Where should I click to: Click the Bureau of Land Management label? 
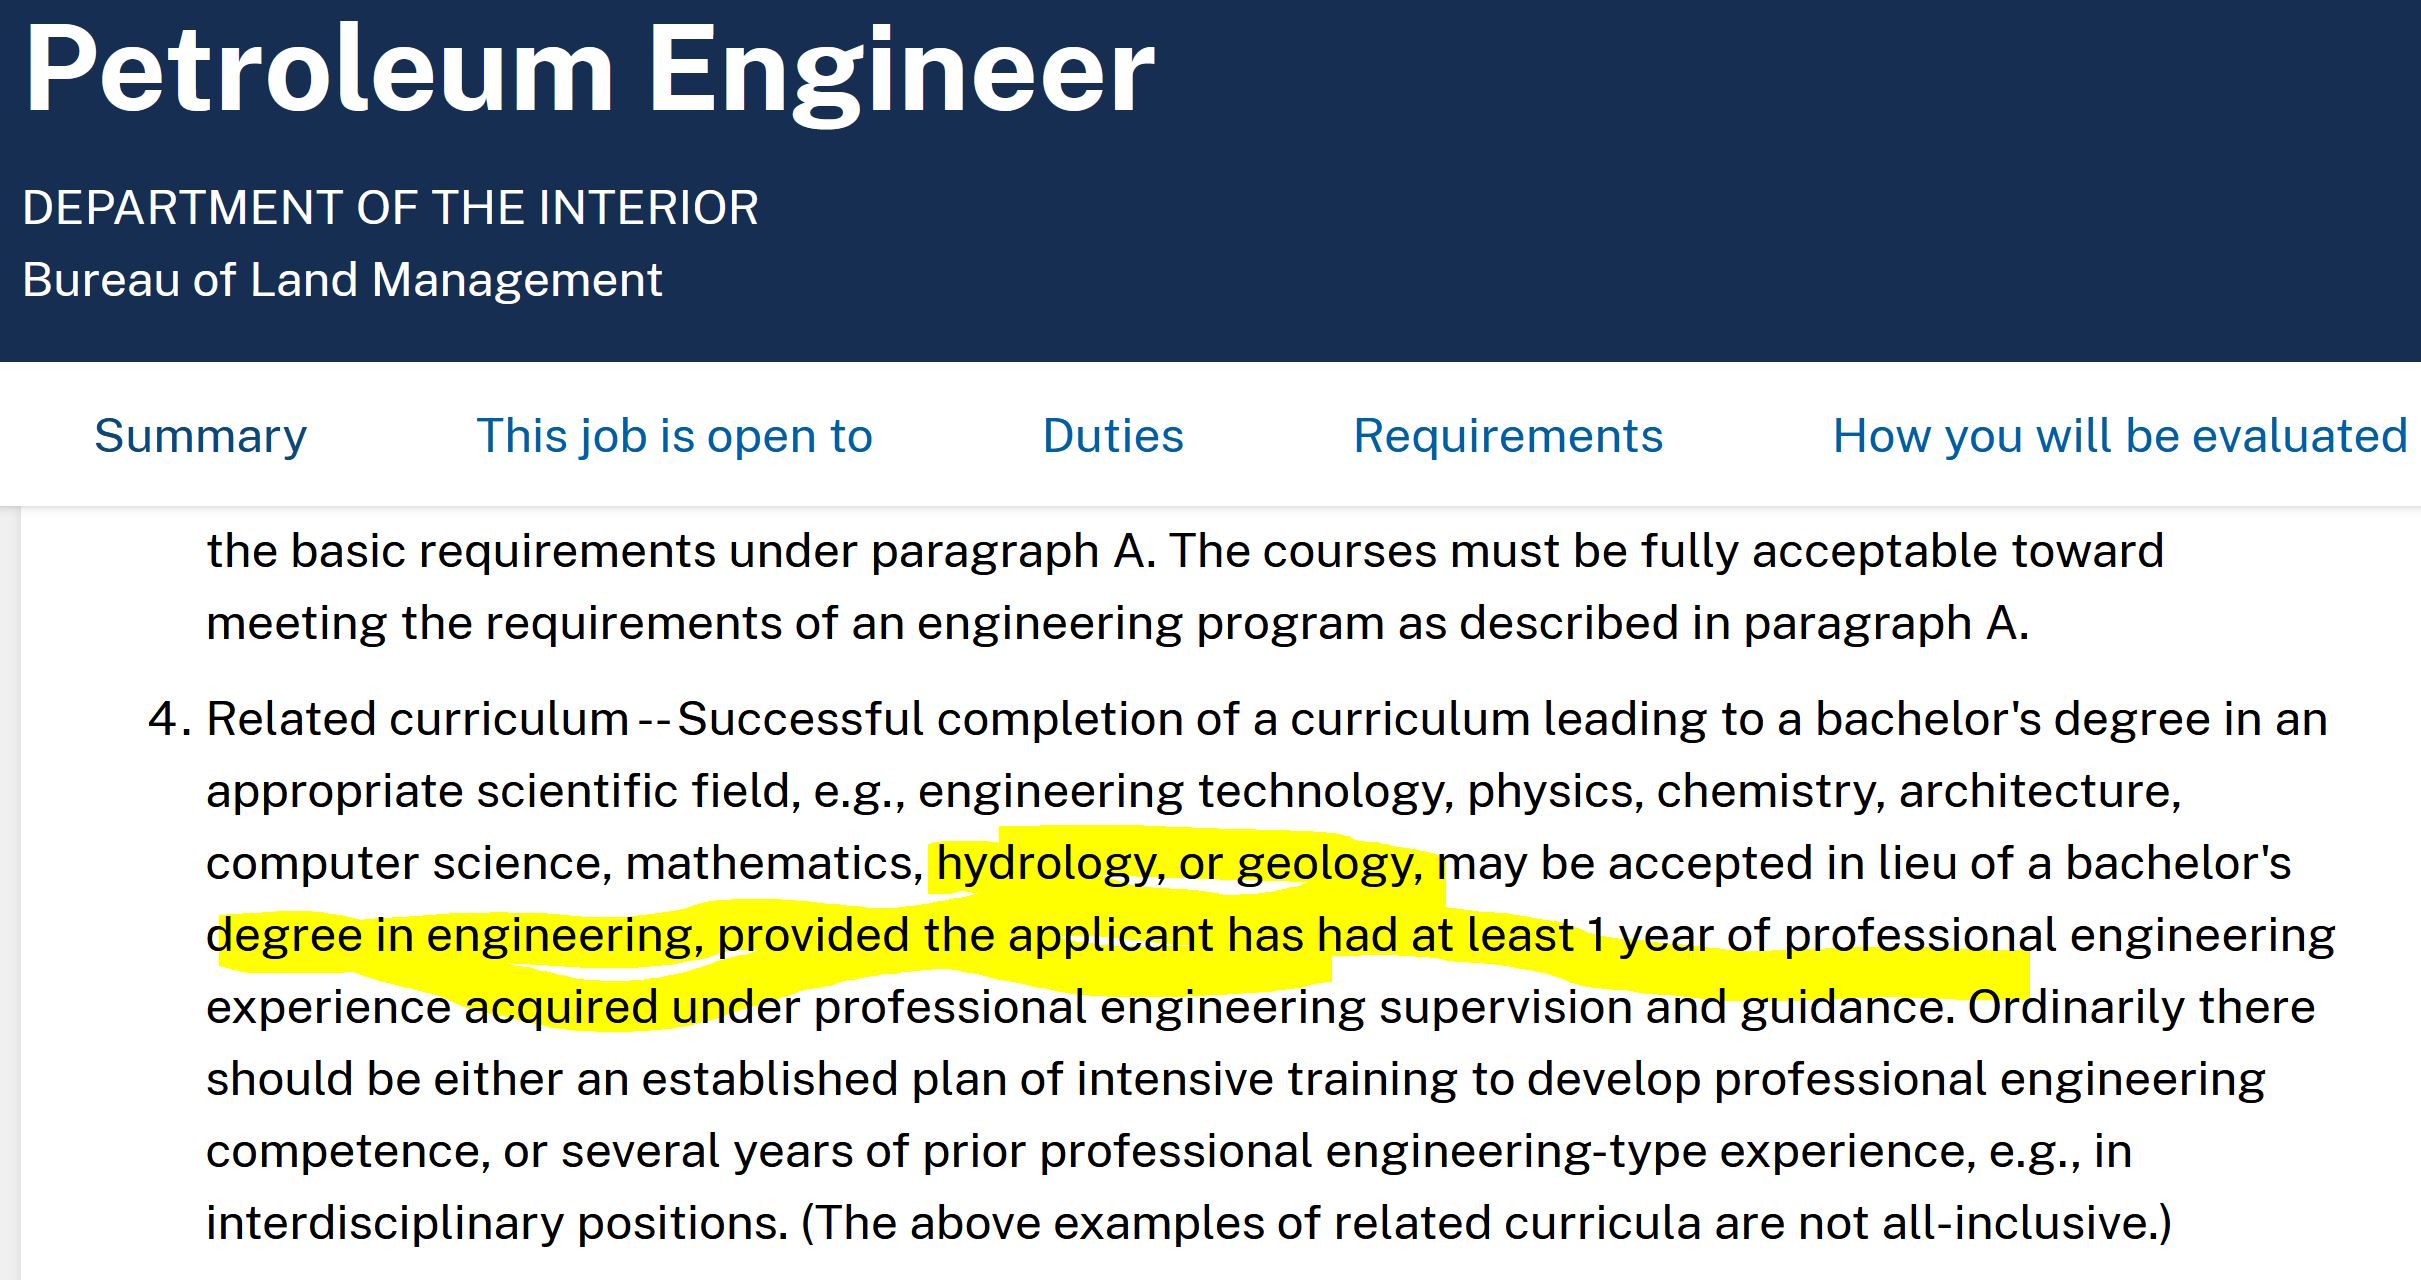tap(342, 280)
